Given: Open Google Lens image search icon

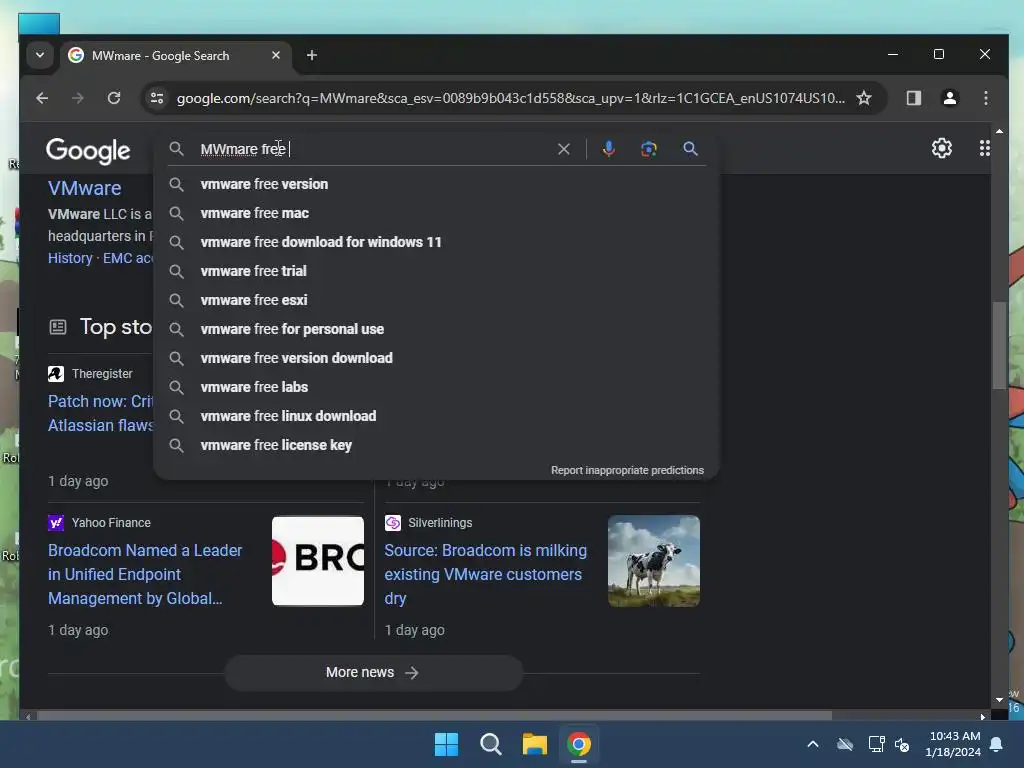Looking at the screenshot, I should 648,149.
